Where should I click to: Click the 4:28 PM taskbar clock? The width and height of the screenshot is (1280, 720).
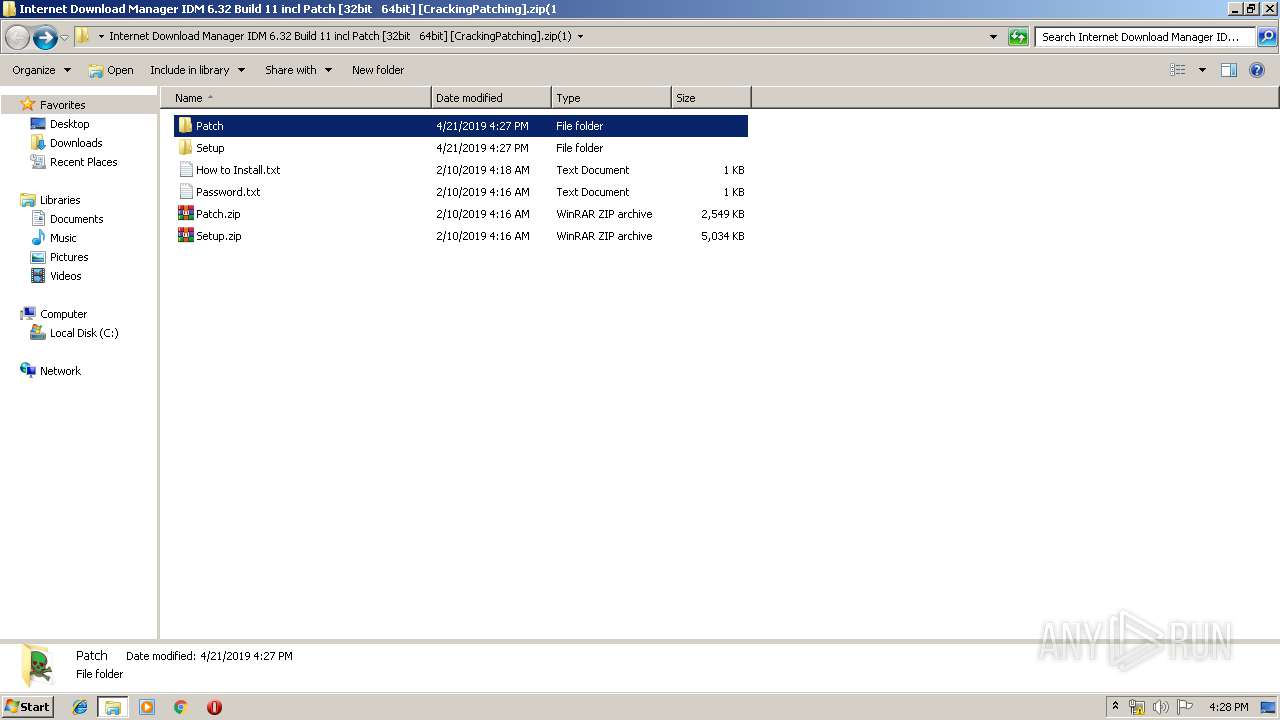pos(1228,707)
